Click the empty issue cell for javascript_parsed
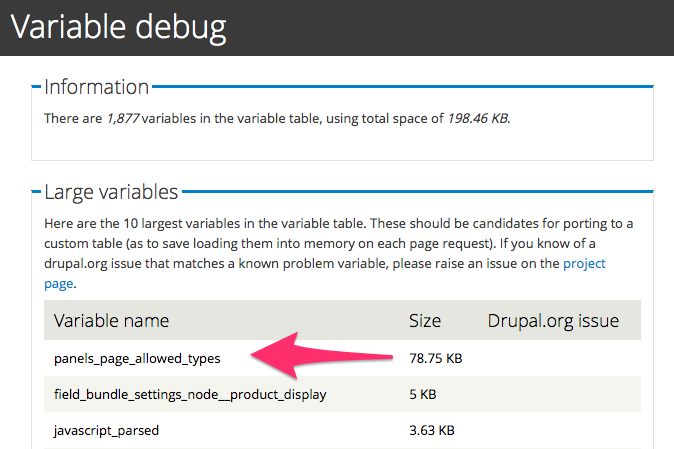 pyautogui.click(x=560, y=431)
